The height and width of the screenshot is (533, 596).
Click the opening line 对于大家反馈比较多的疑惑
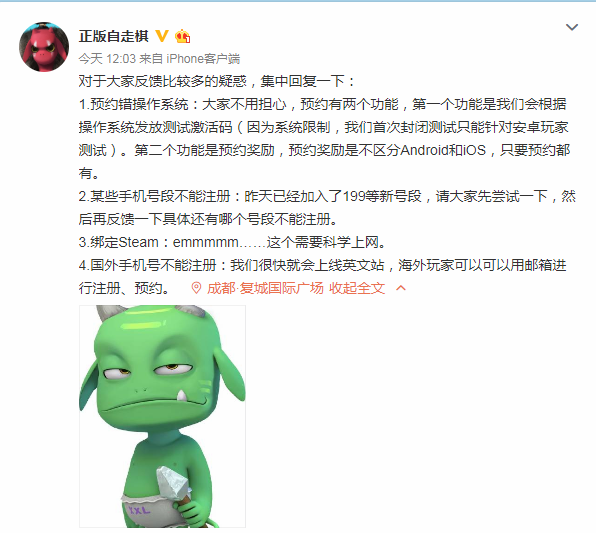163,81
